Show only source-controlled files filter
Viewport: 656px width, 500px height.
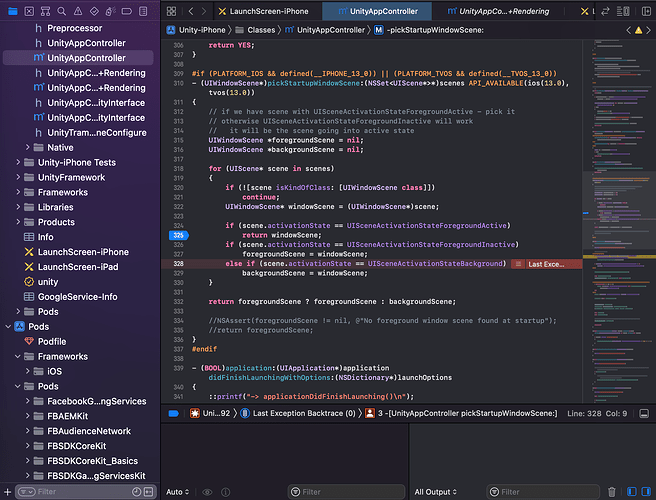click(x=149, y=492)
